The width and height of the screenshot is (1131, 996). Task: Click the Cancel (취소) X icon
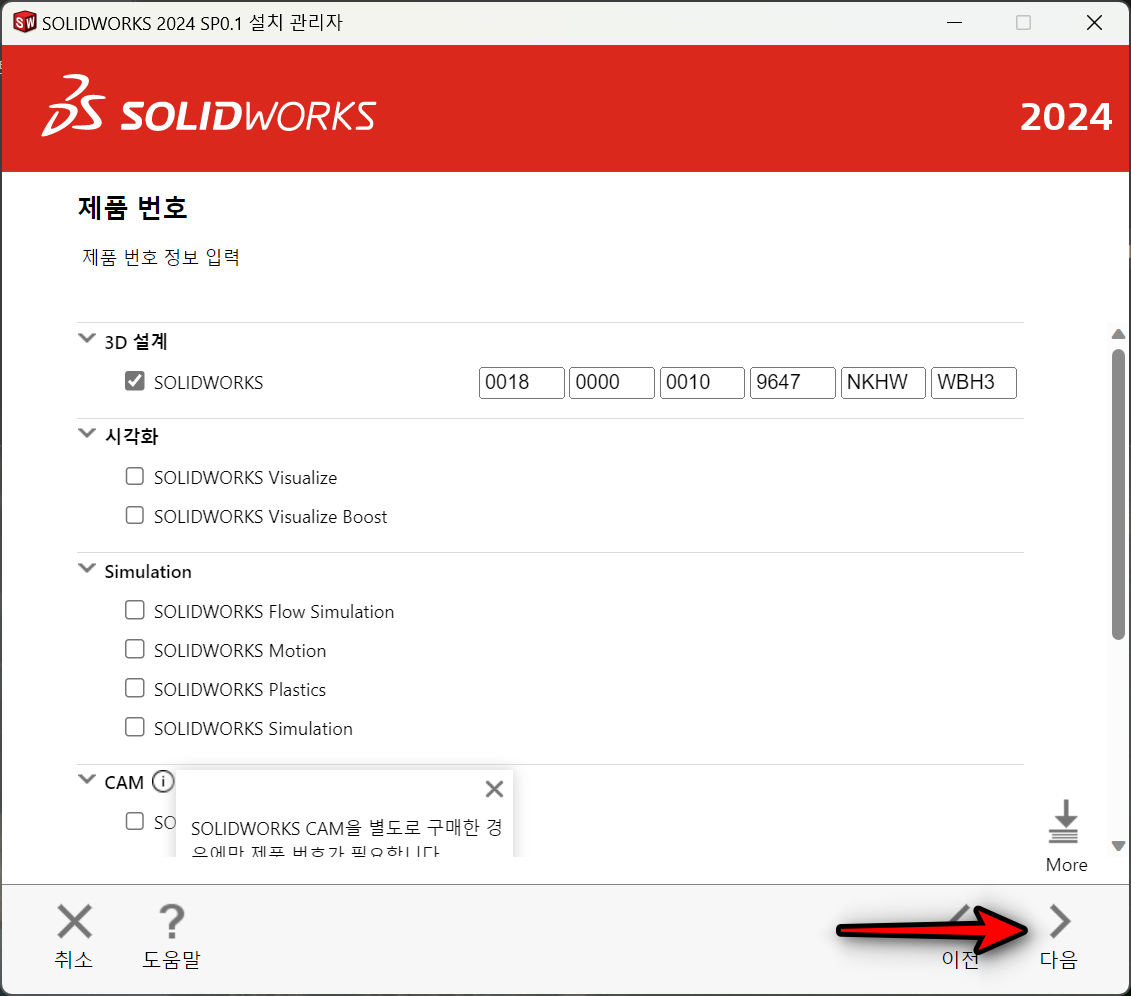click(74, 921)
